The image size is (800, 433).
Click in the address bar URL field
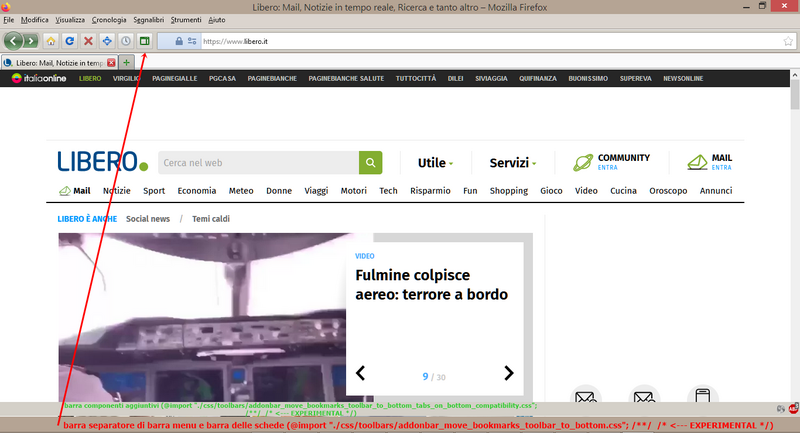click(490, 41)
